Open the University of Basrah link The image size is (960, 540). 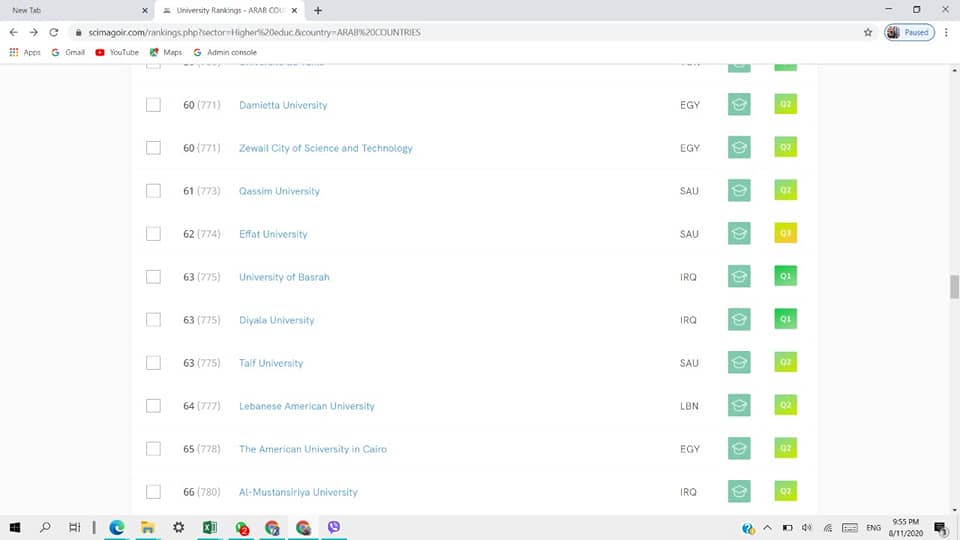point(284,277)
